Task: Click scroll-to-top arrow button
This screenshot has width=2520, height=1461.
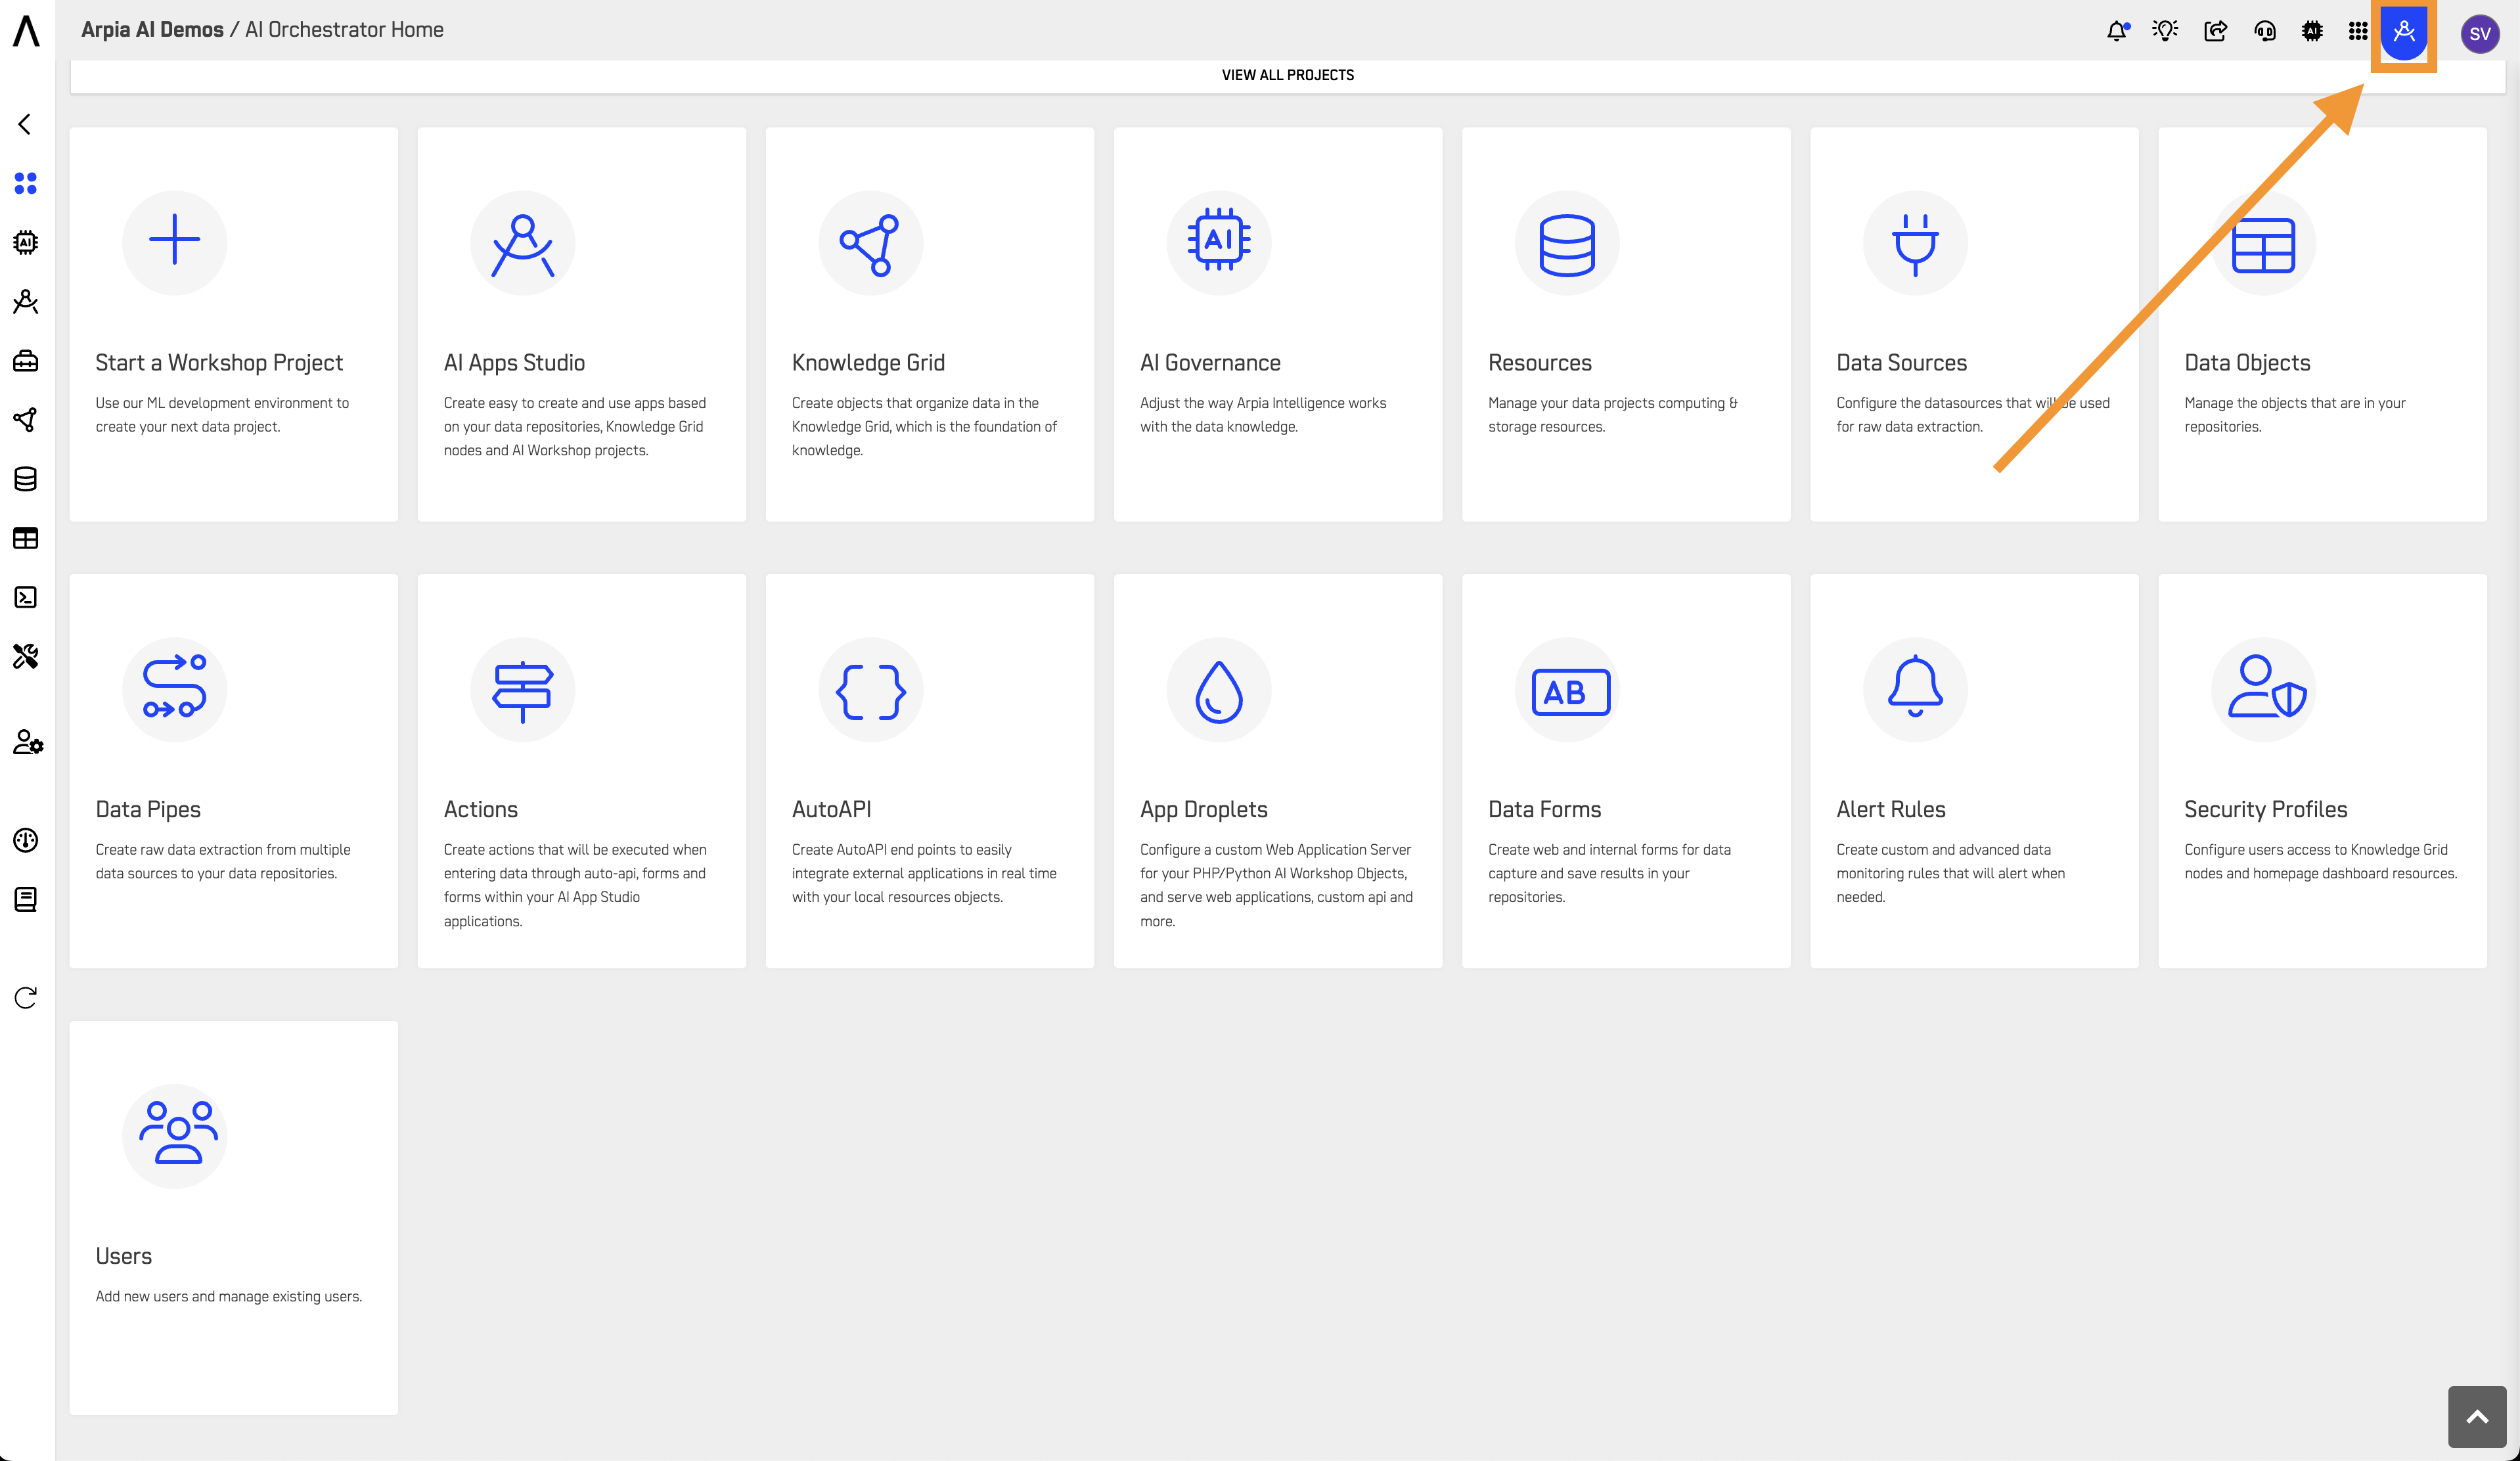Action: tap(2477, 1416)
